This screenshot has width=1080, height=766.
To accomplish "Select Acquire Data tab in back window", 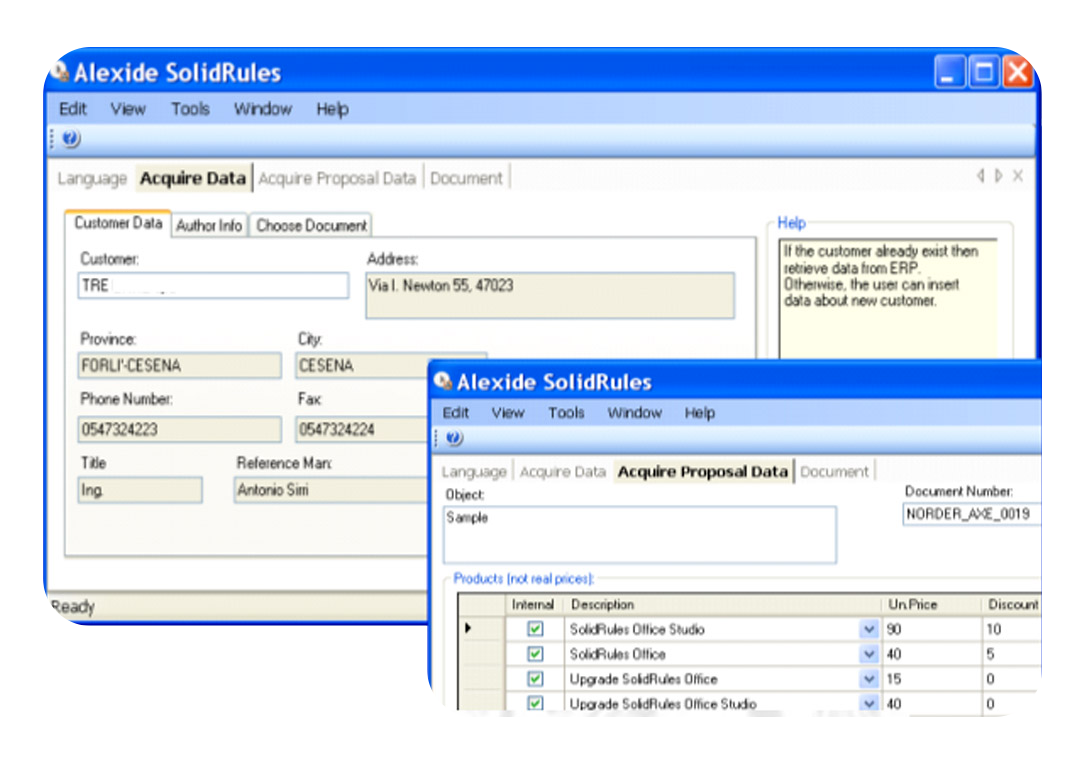I will point(193,178).
